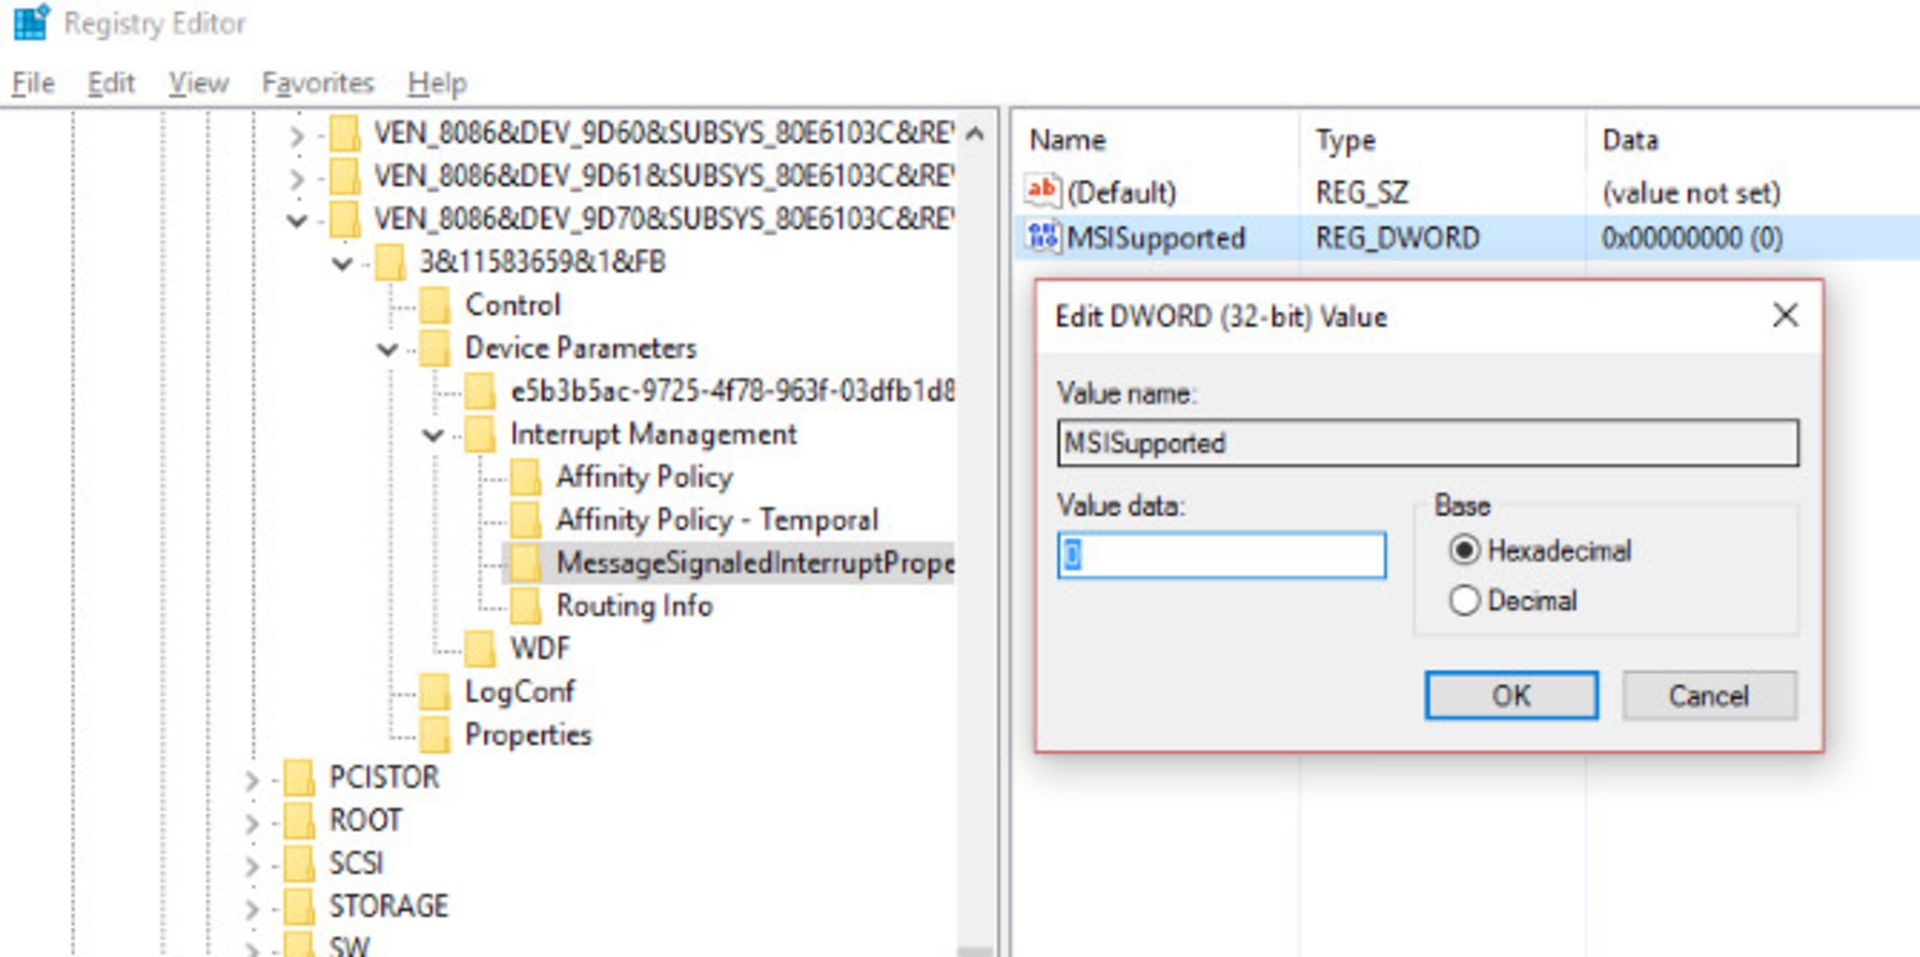This screenshot has height=957, width=1920.
Task: Cancel the Edit DWORD dialog
Action: tap(1708, 695)
